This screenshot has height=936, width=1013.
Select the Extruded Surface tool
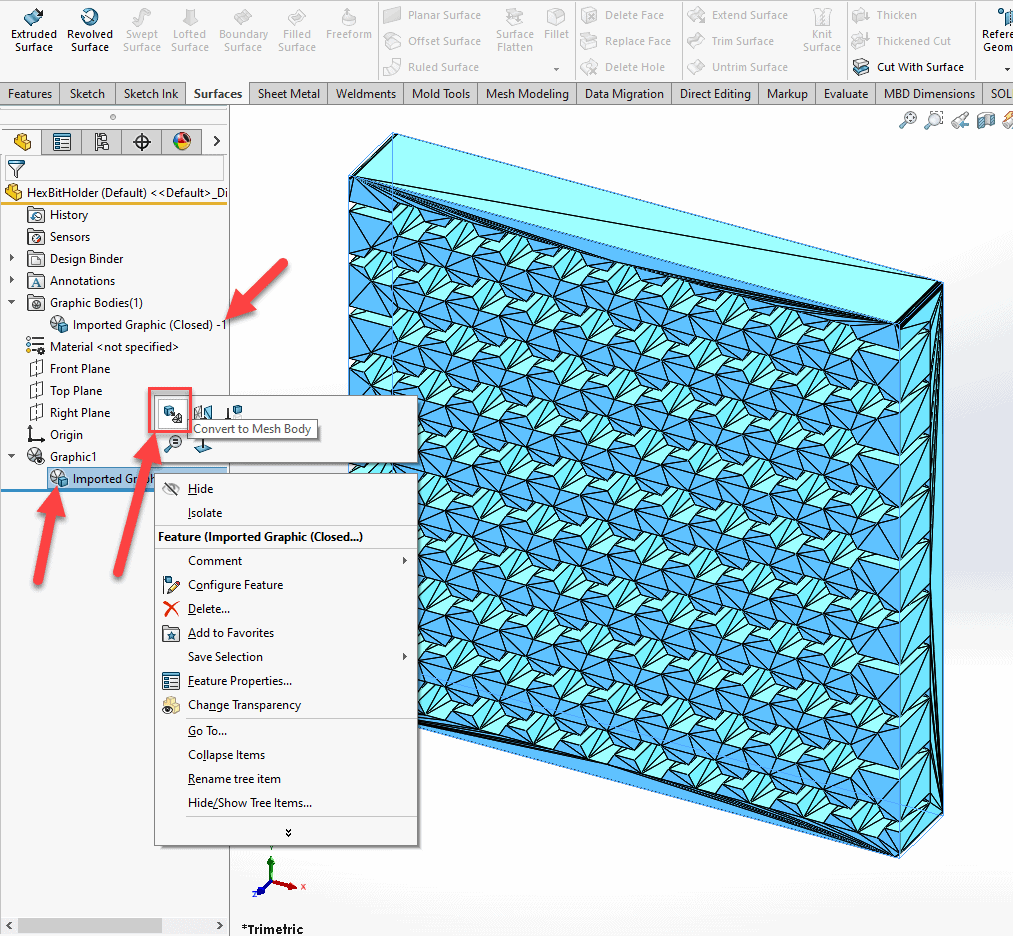(x=34, y=30)
